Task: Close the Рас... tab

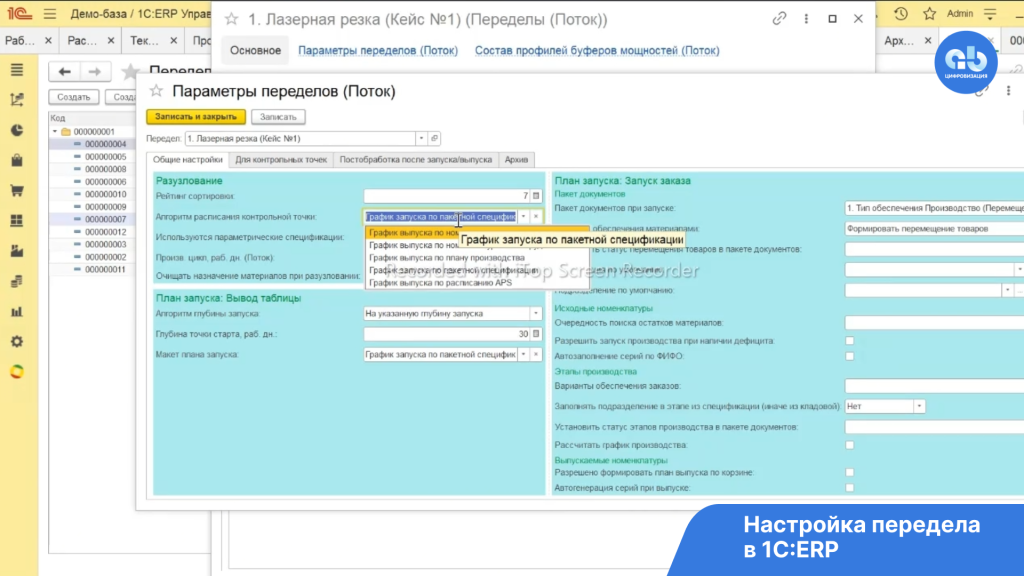Action: tap(111, 40)
